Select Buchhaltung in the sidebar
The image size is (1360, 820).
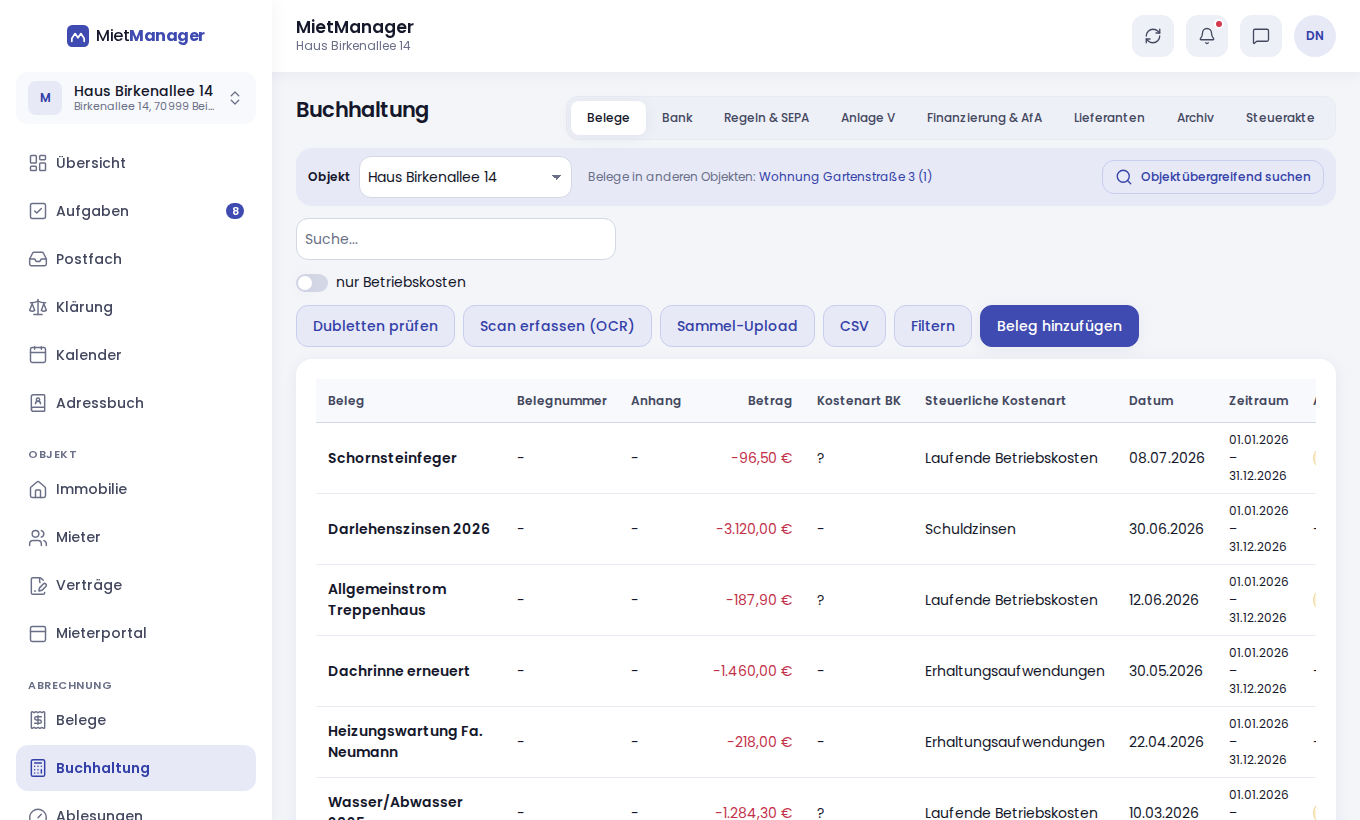coord(136,768)
